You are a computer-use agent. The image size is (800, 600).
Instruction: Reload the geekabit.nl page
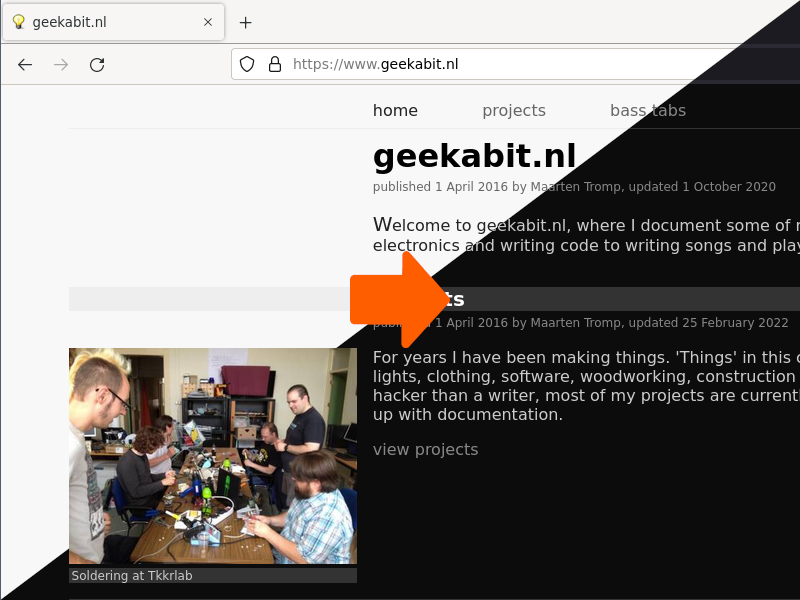pyautogui.click(x=97, y=65)
